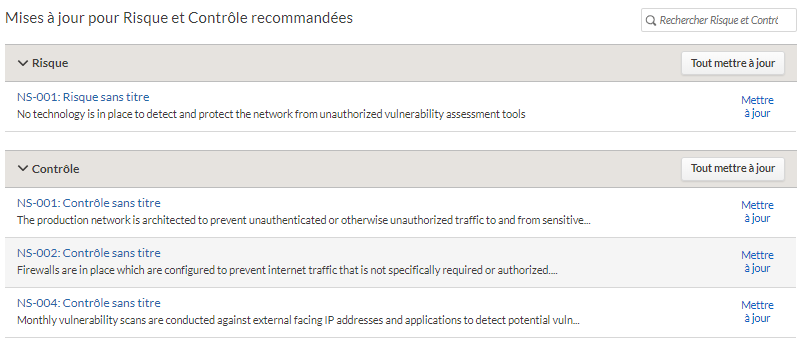Select the production network control description

[x=304, y=220]
